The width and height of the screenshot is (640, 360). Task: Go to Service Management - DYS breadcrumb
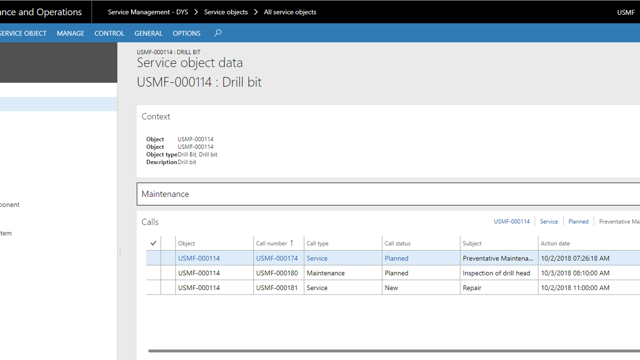click(148, 12)
